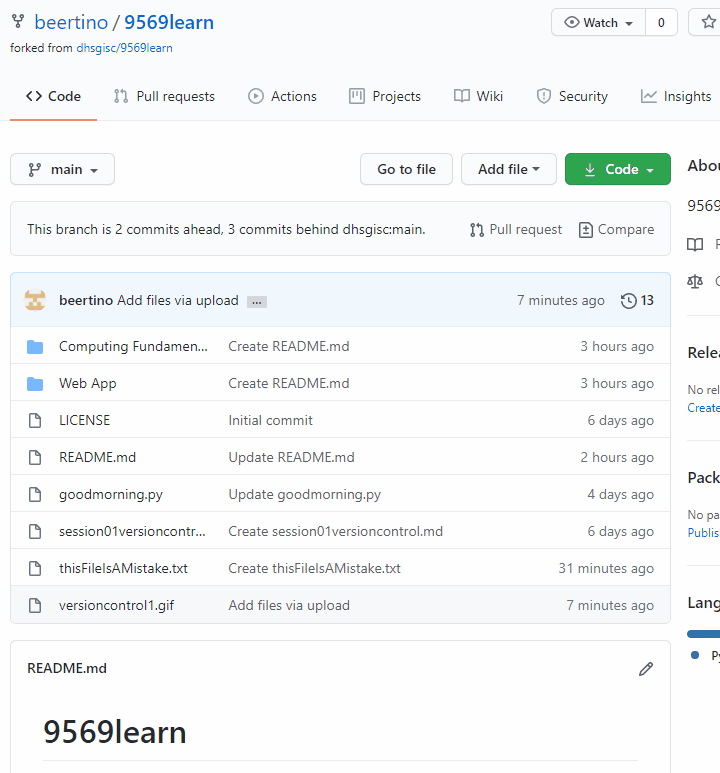Screen dimensions: 720x773
Task: Click file icon for LICENSE
Action: 35,421
